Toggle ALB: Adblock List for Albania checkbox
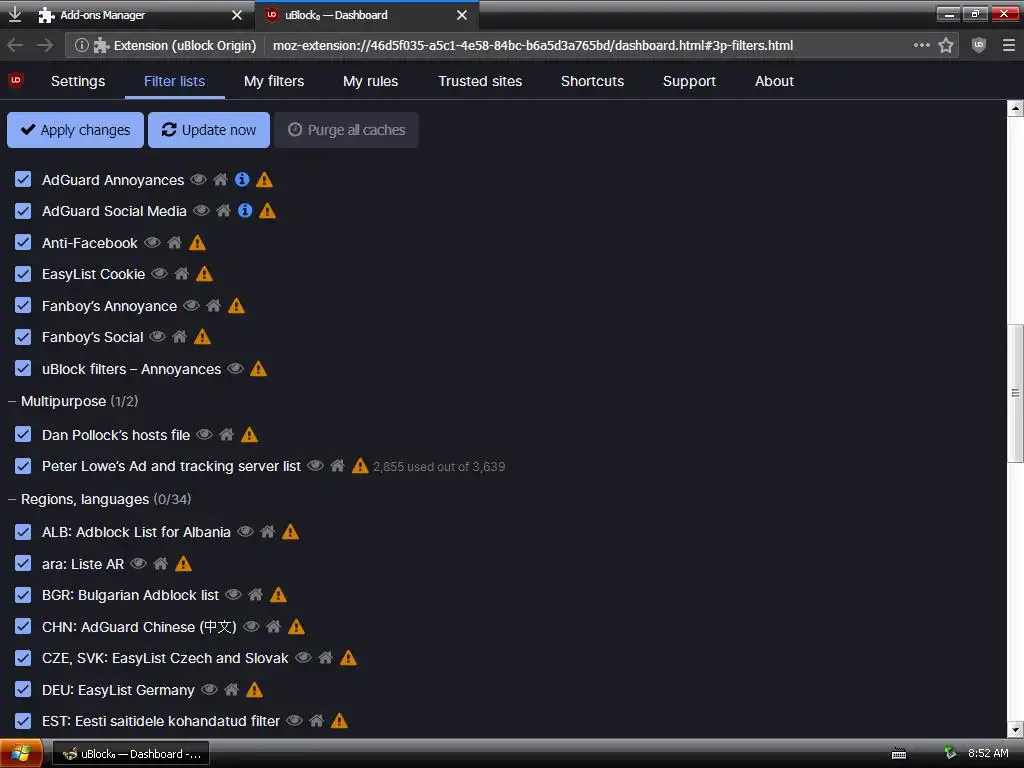This screenshot has width=1024, height=768. tap(23, 532)
